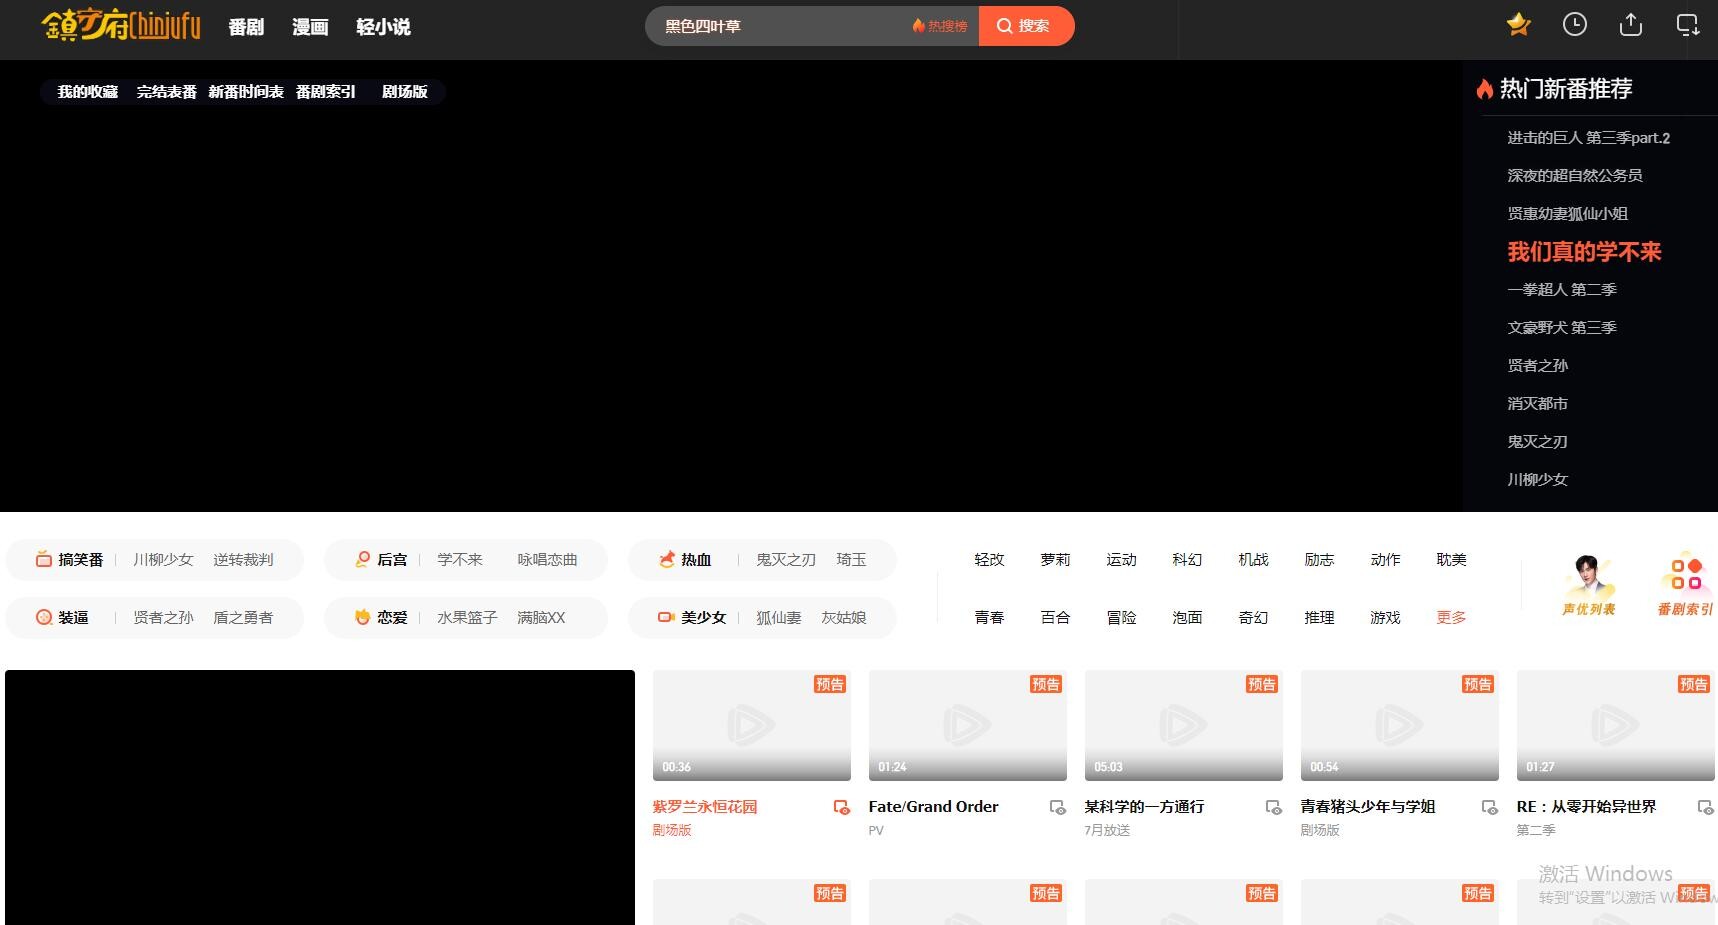Click the gold star favorites icon
This screenshot has width=1718, height=925.
pos(1518,25)
